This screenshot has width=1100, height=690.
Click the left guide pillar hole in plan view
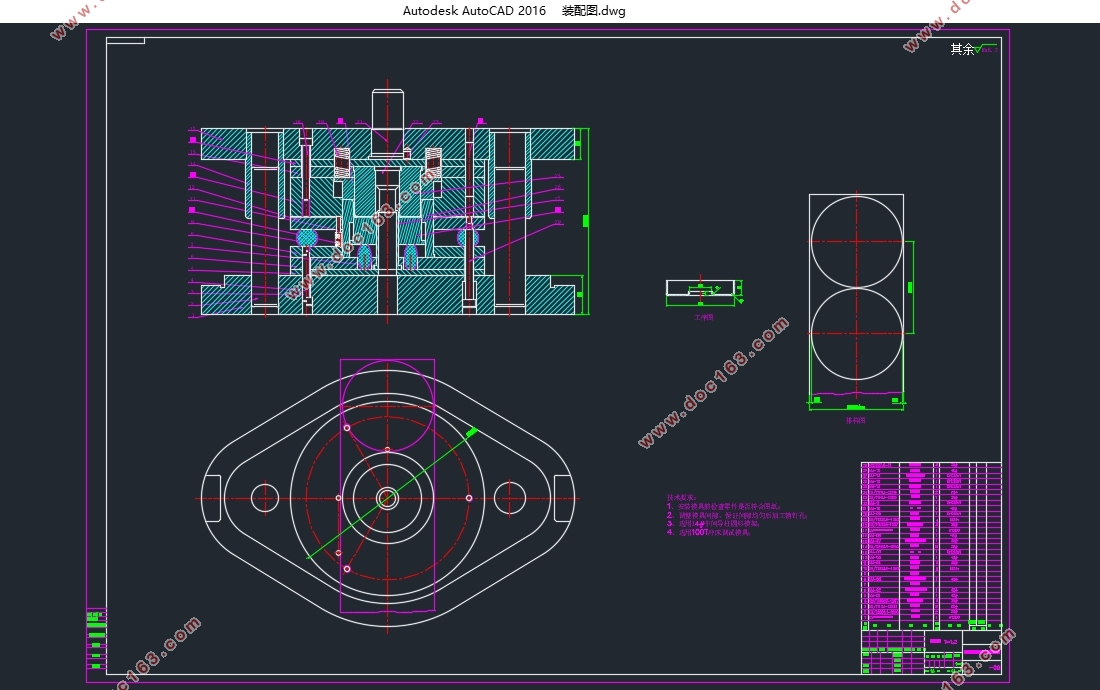pyautogui.click(x=264, y=499)
